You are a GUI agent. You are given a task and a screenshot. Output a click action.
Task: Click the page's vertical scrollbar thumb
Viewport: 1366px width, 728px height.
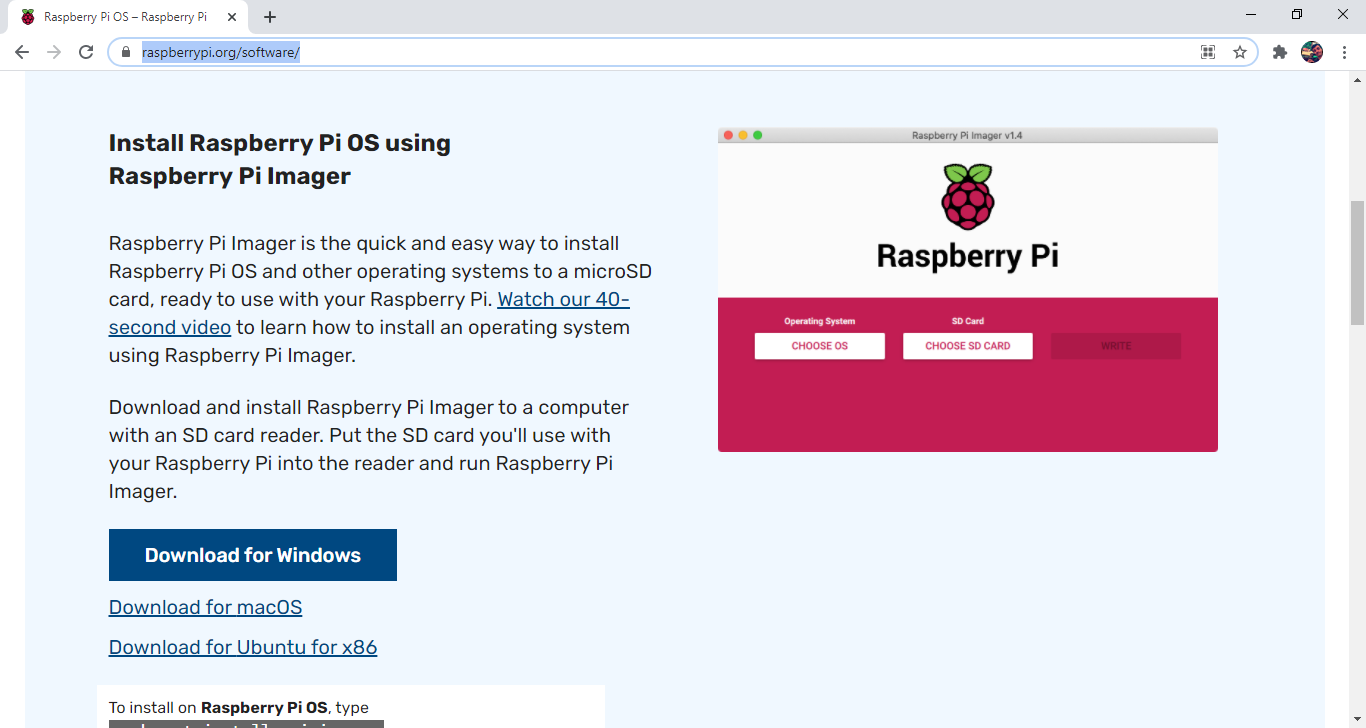coord(1357,262)
